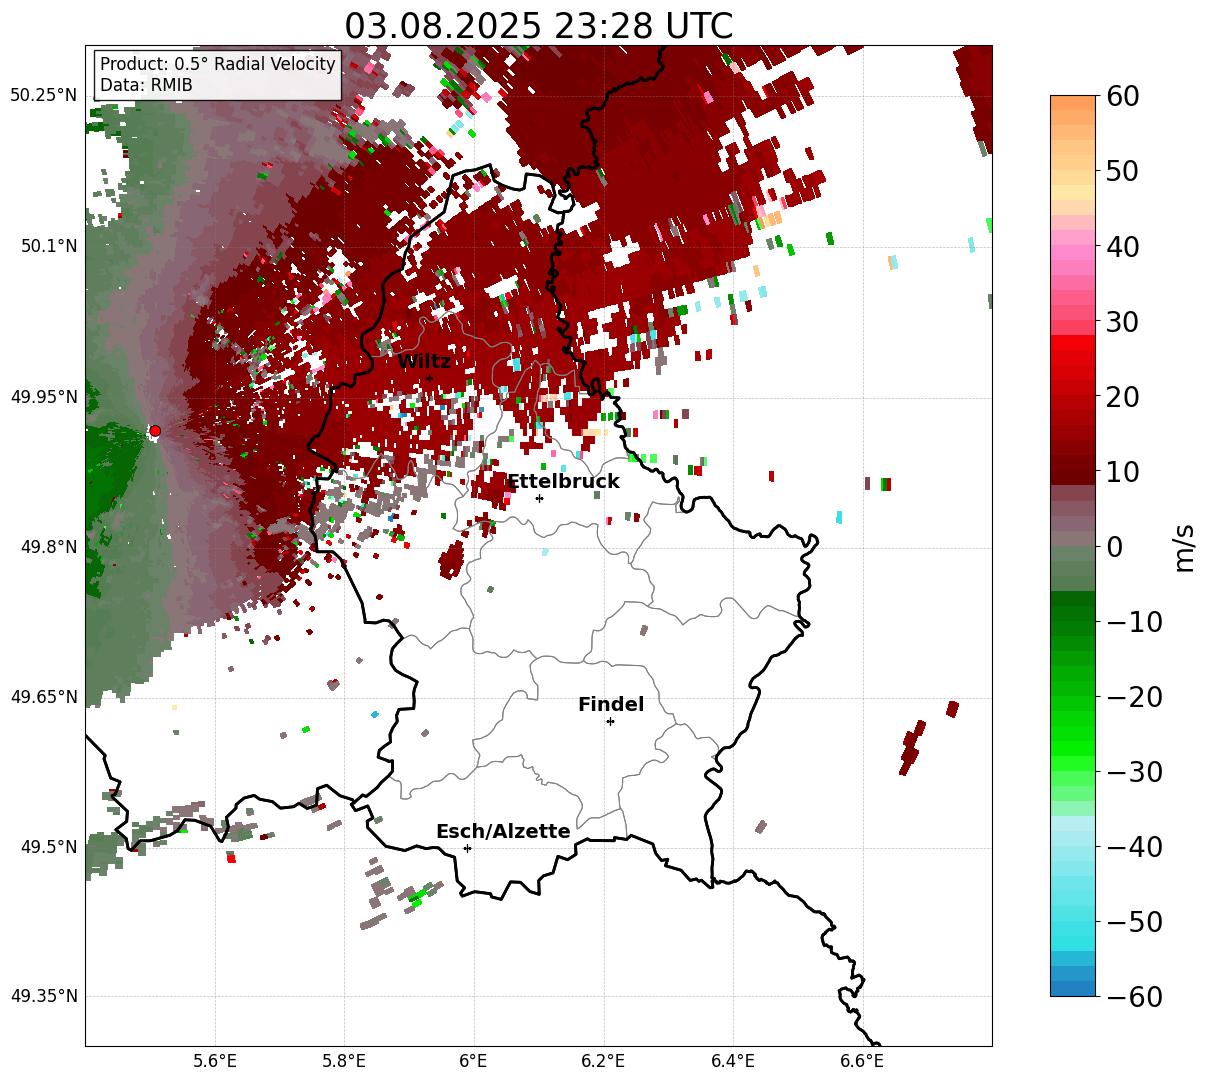Click the 49.5°N latitude label
The image size is (1207, 1081).
coord(47,847)
